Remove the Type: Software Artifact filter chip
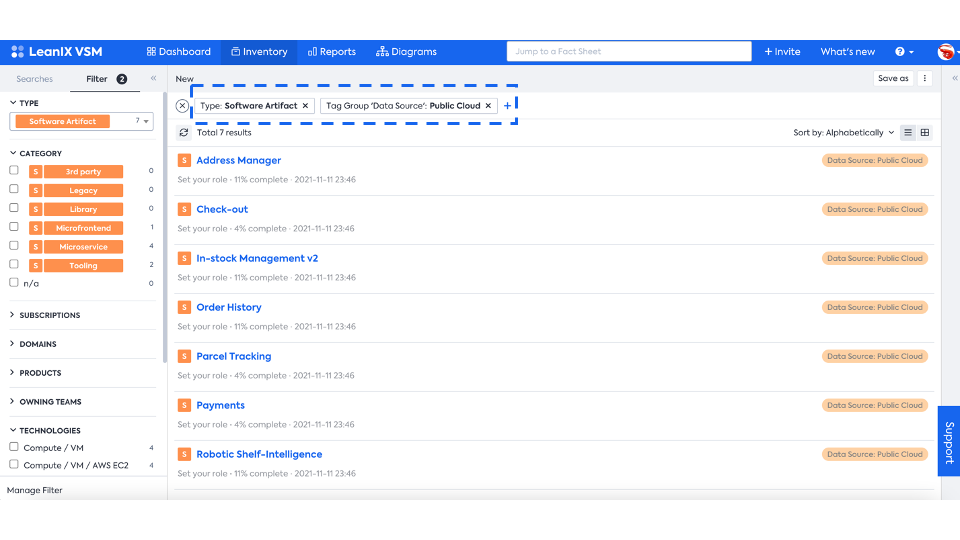This screenshot has width=960, height=540. pyautogui.click(x=305, y=106)
